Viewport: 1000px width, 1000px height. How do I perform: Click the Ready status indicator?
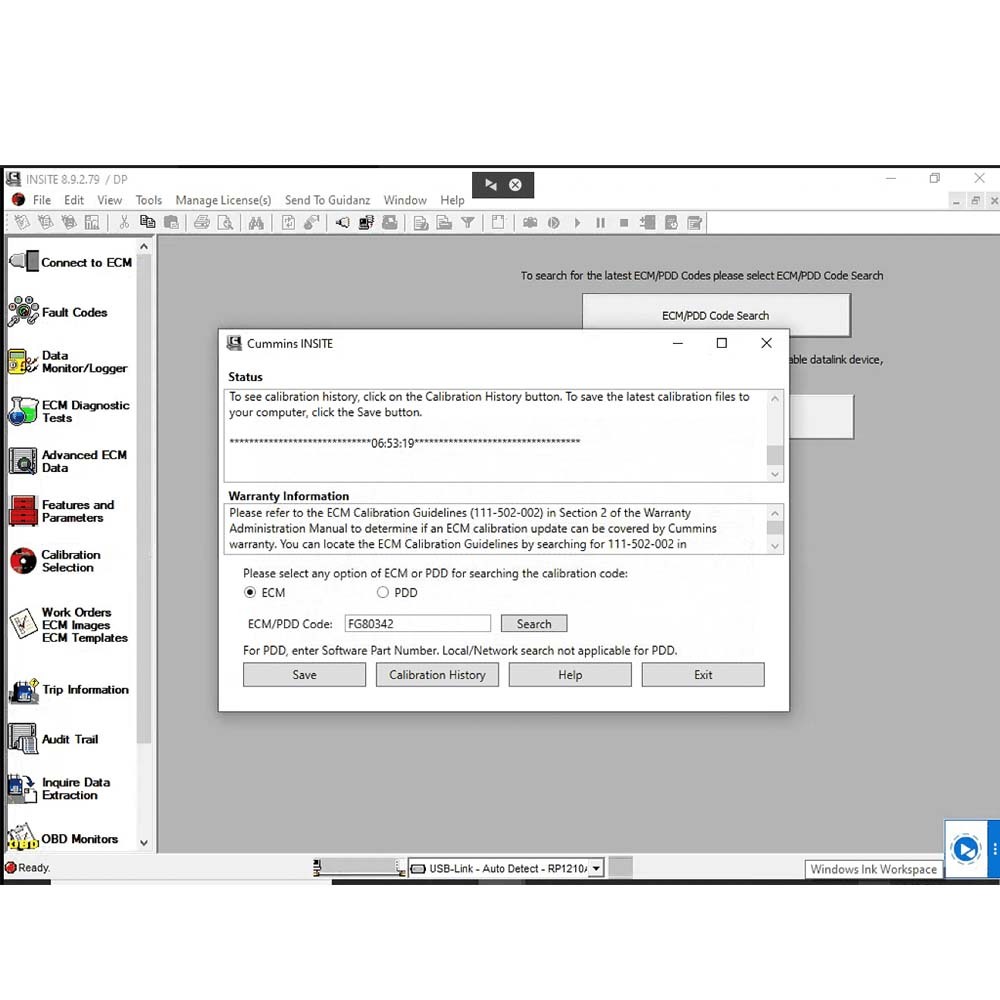(27, 867)
